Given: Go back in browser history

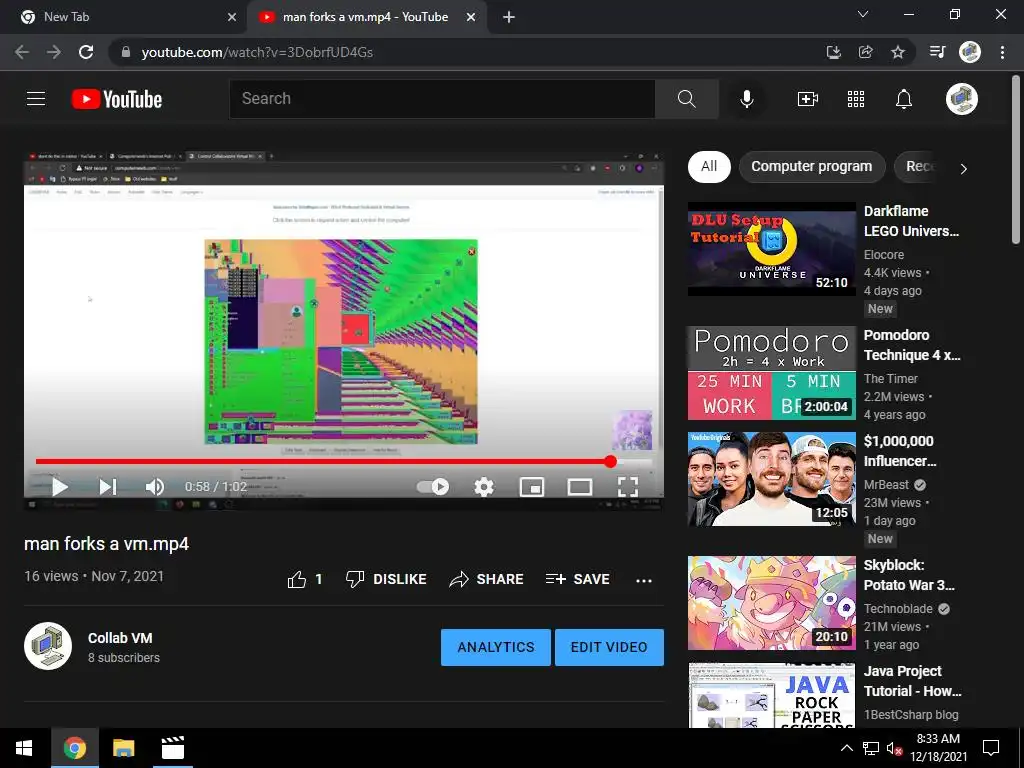Looking at the screenshot, I should coord(22,52).
